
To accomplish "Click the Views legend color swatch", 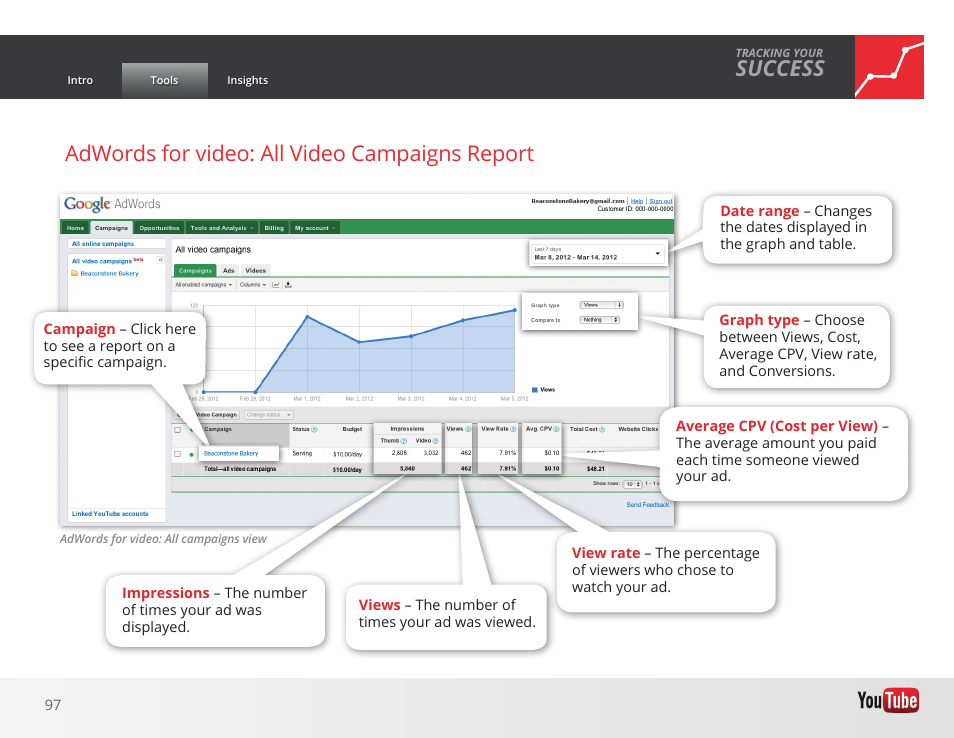I will pos(535,390).
